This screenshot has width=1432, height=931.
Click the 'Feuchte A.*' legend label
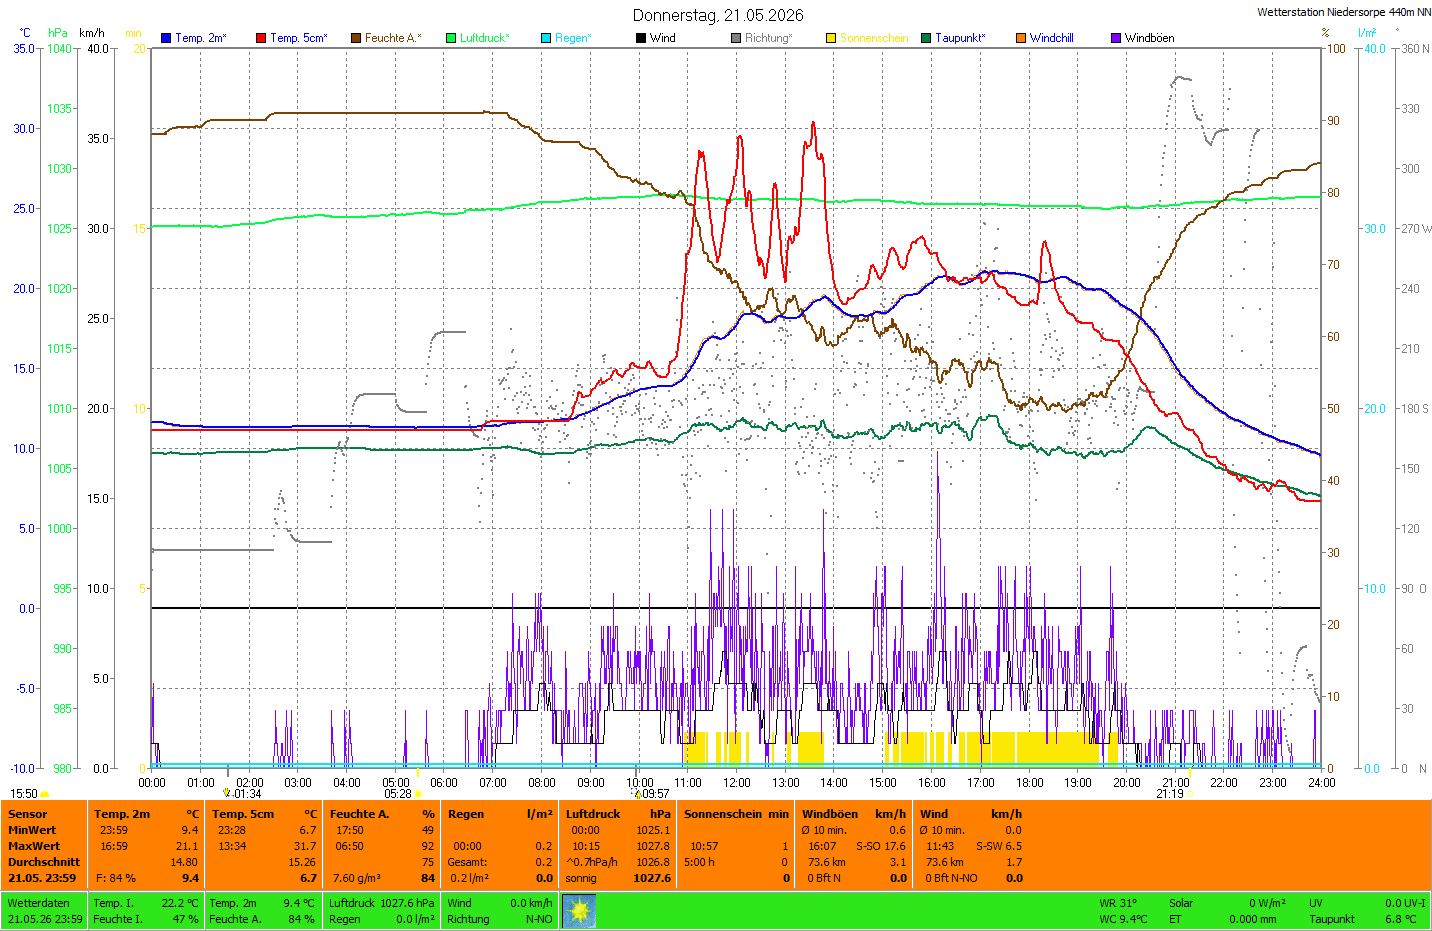pyautogui.click(x=393, y=38)
